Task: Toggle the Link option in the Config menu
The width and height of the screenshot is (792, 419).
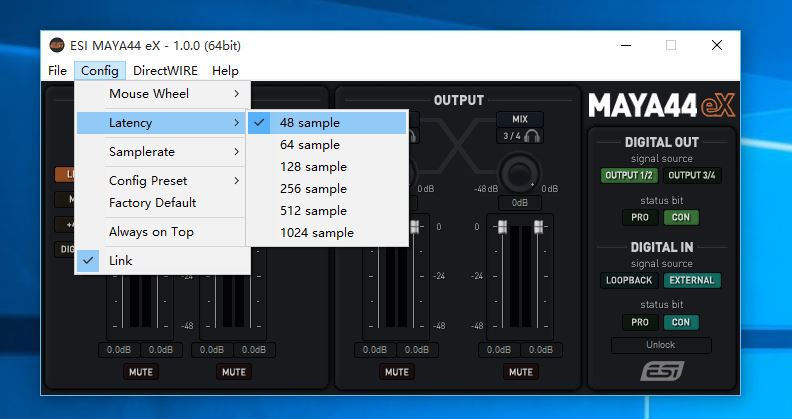Action: (x=120, y=260)
